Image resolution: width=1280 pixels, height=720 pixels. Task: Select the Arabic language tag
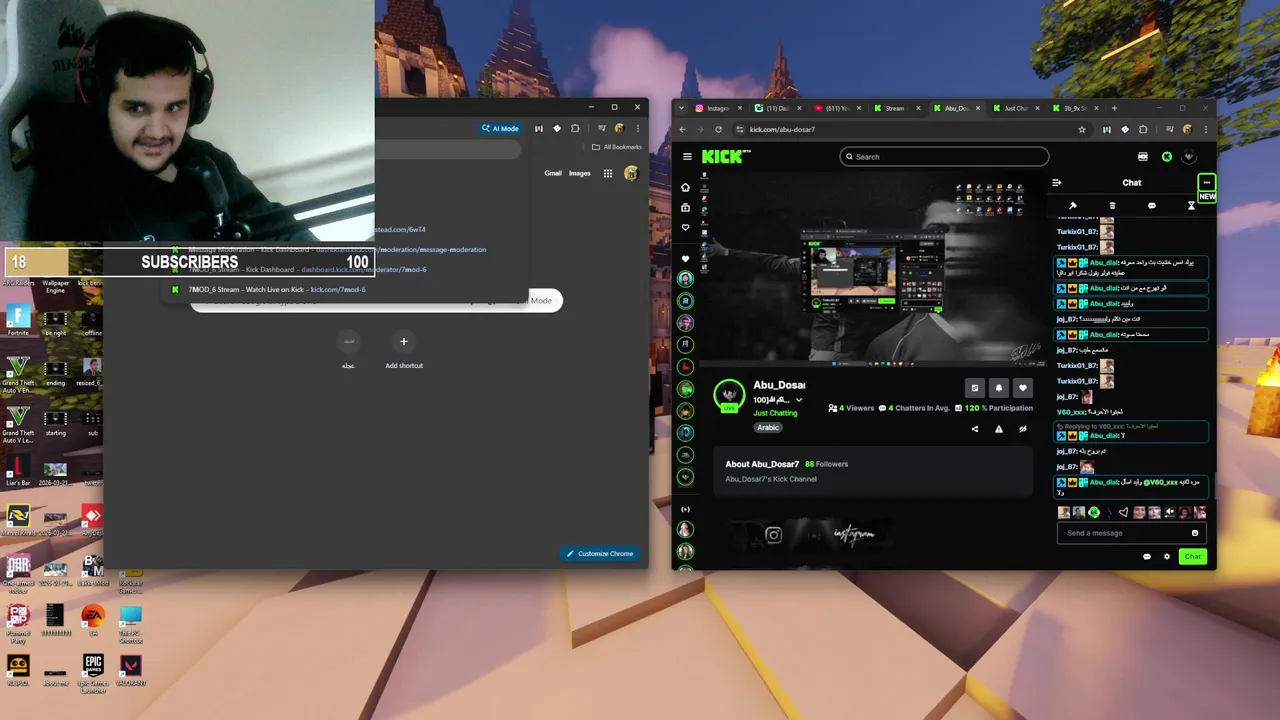pos(768,427)
